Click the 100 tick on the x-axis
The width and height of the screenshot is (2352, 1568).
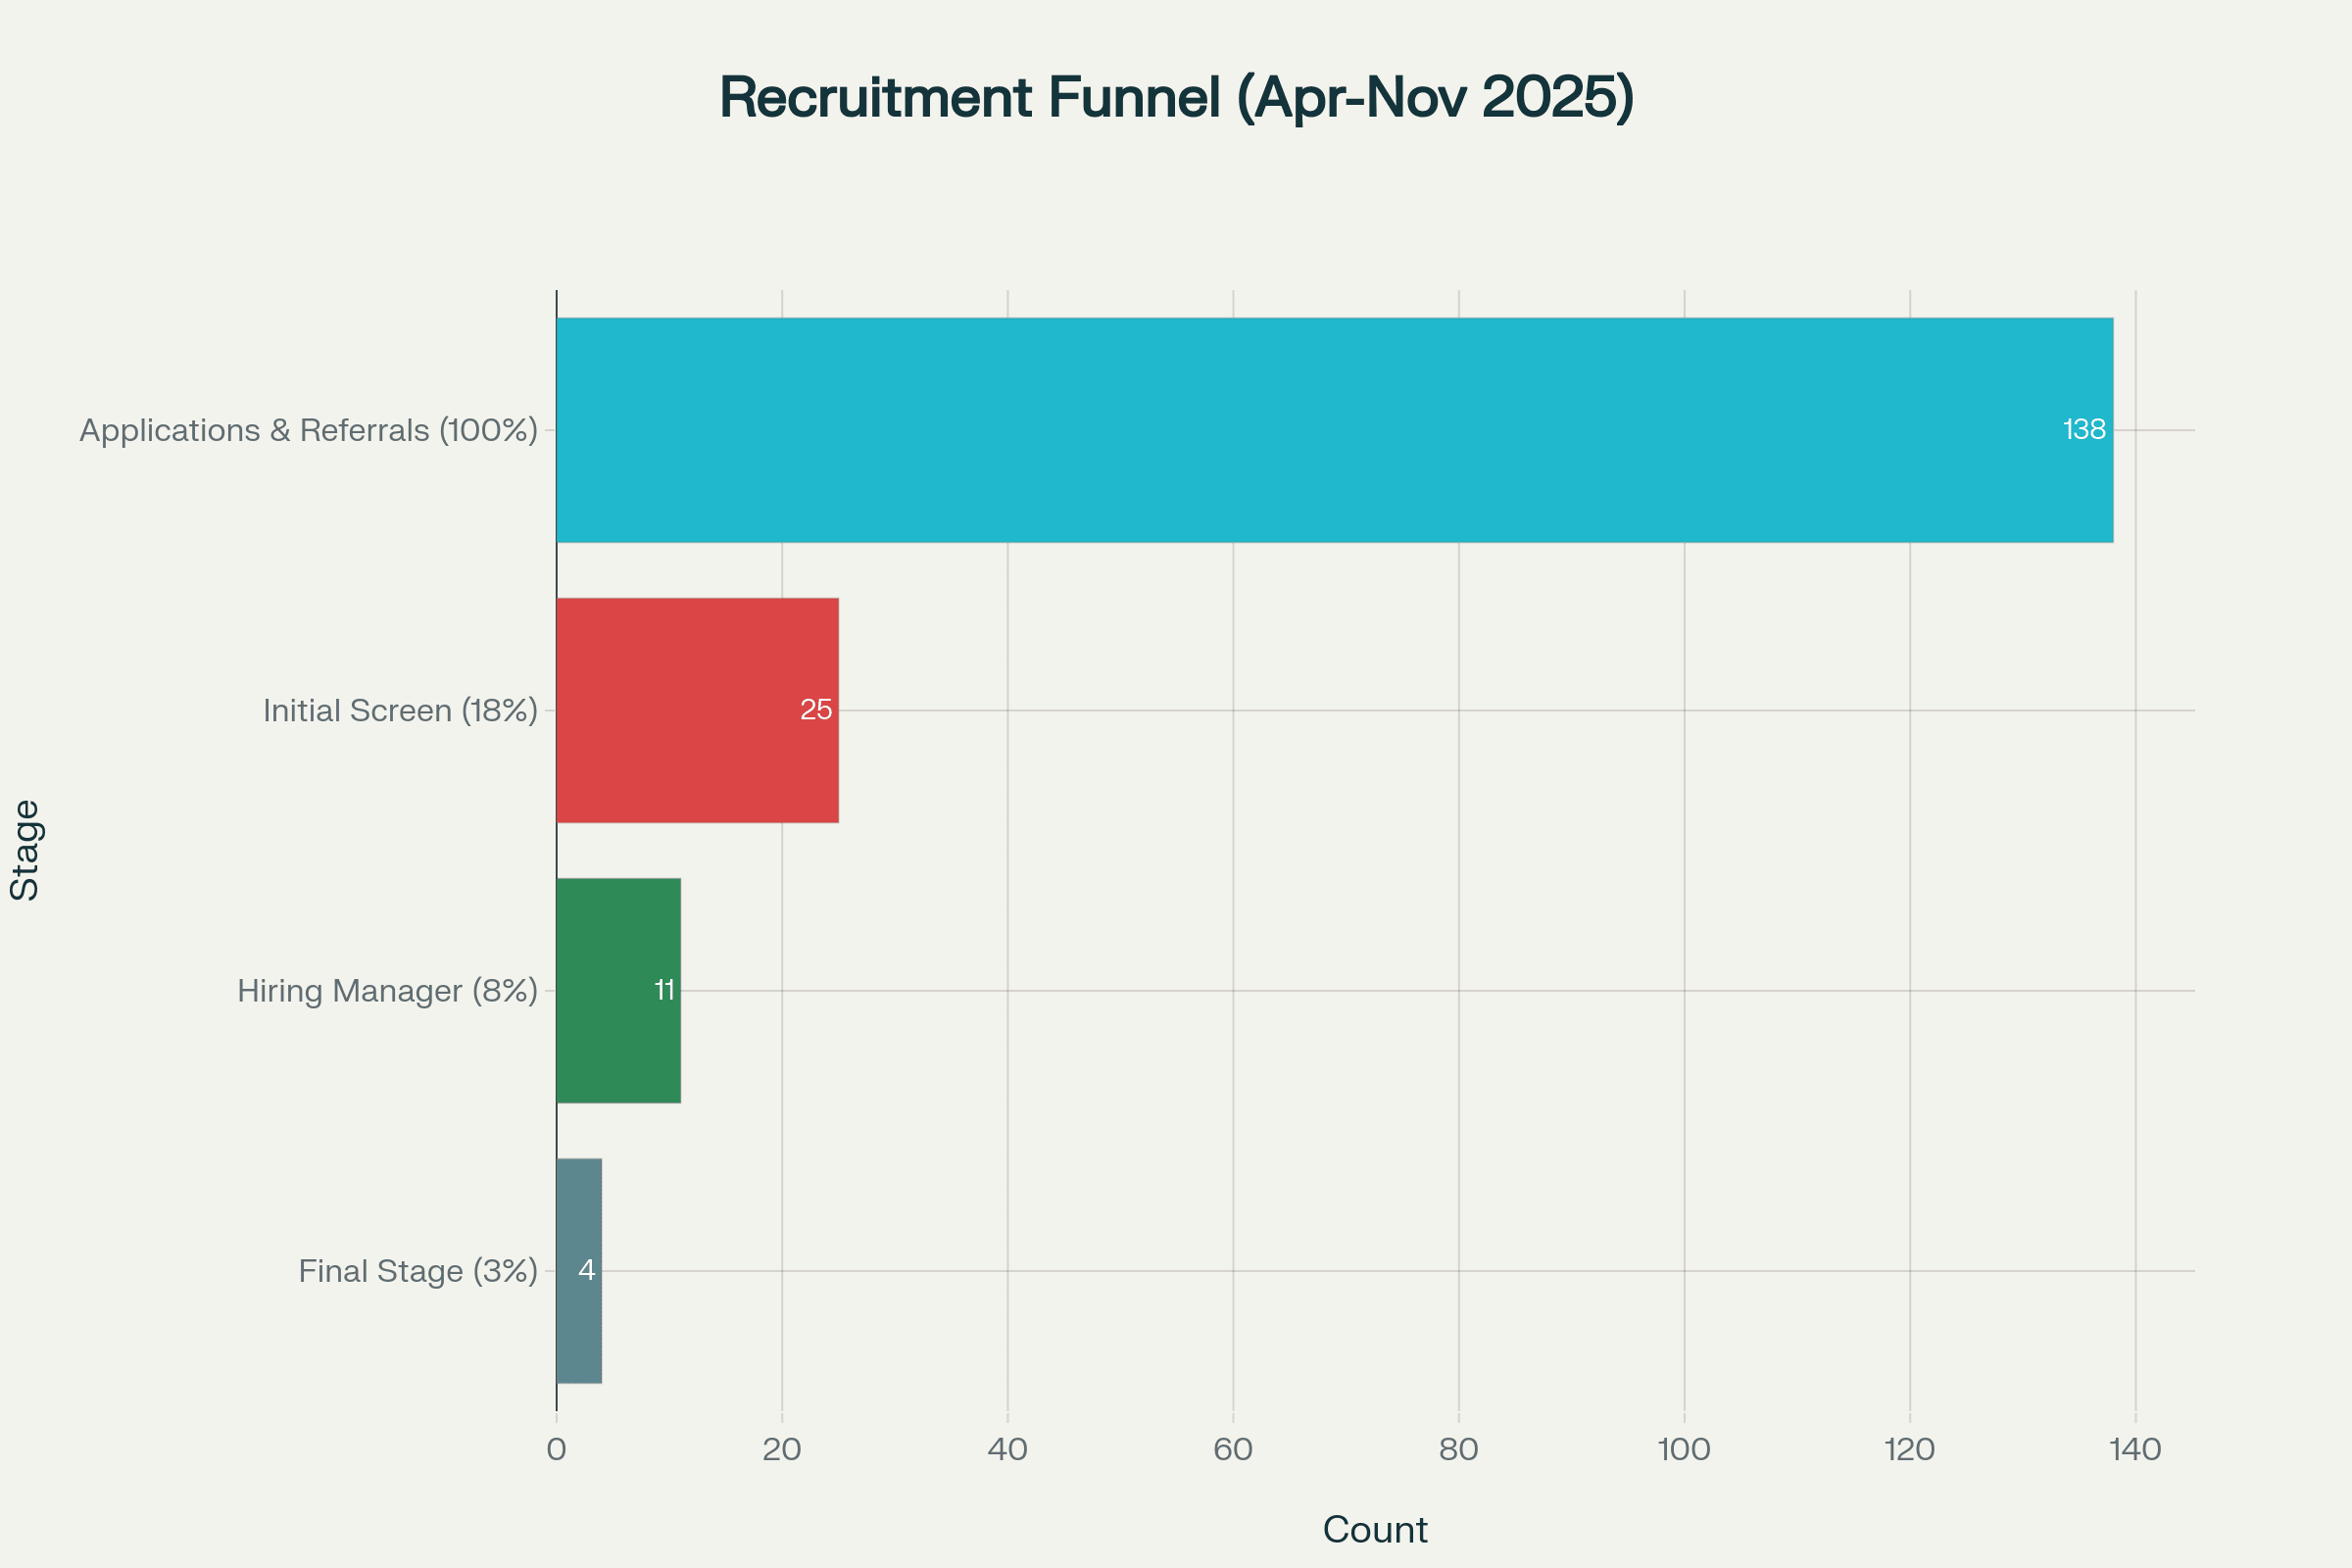click(x=1684, y=1450)
